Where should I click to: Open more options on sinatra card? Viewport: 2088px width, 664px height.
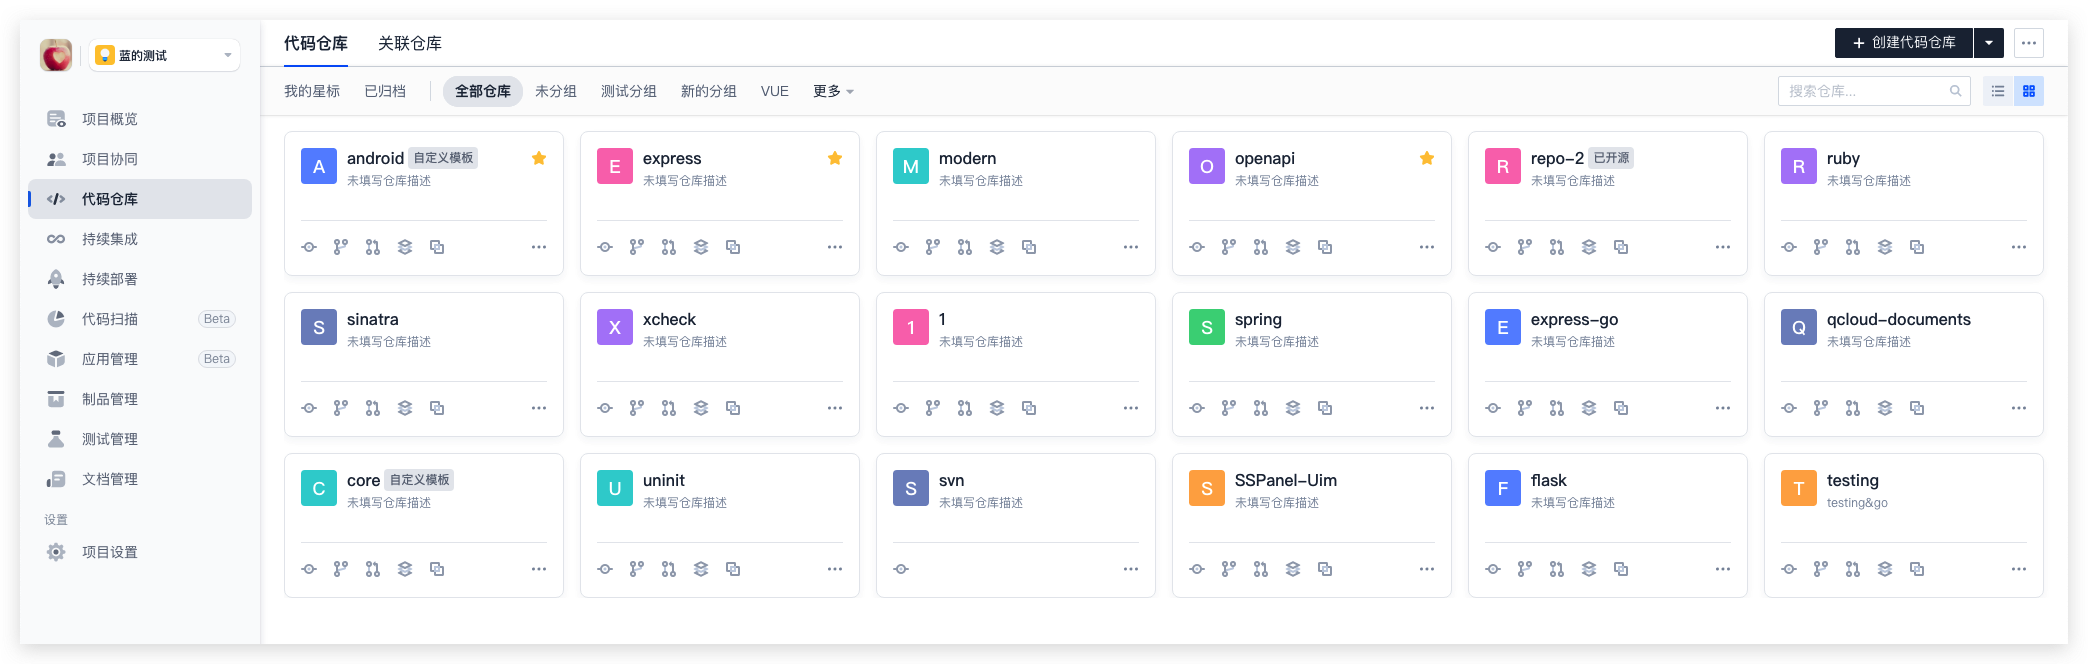539,408
